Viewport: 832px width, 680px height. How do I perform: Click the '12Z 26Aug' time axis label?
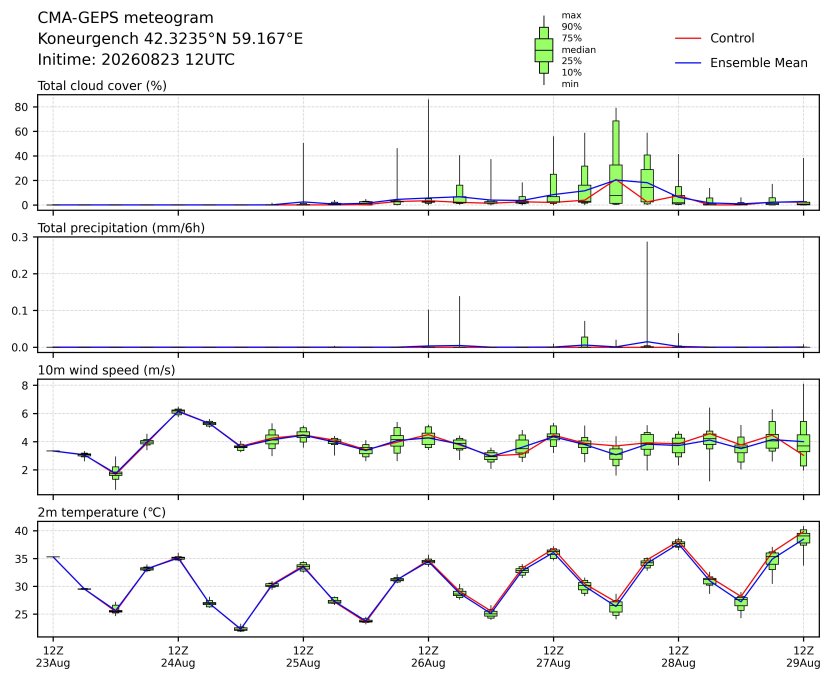click(428, 657)
